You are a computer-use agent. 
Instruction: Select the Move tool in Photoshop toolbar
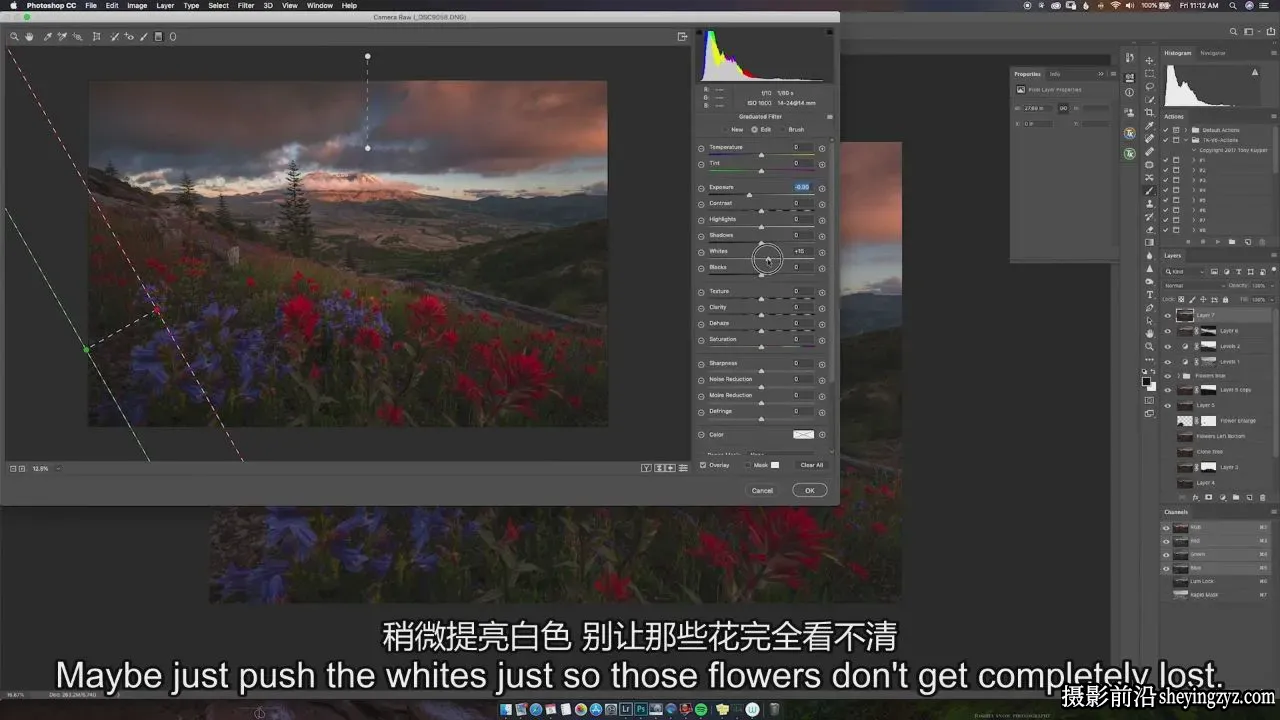1149,60
